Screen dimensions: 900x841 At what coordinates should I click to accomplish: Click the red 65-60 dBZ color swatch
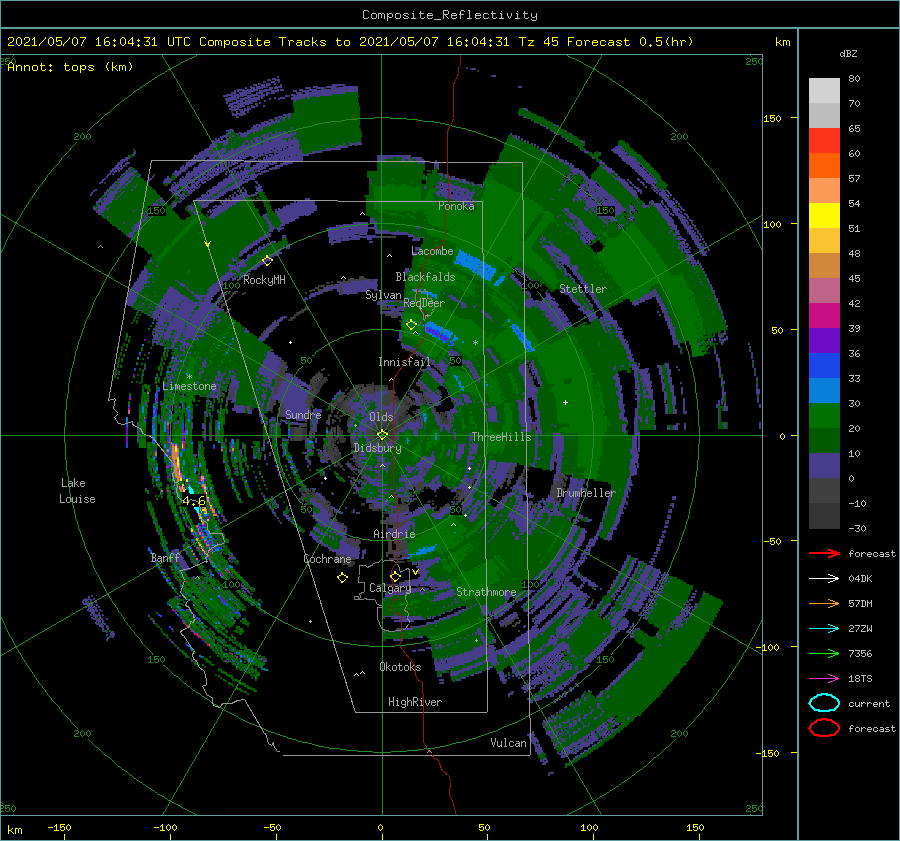pos(824,141)
